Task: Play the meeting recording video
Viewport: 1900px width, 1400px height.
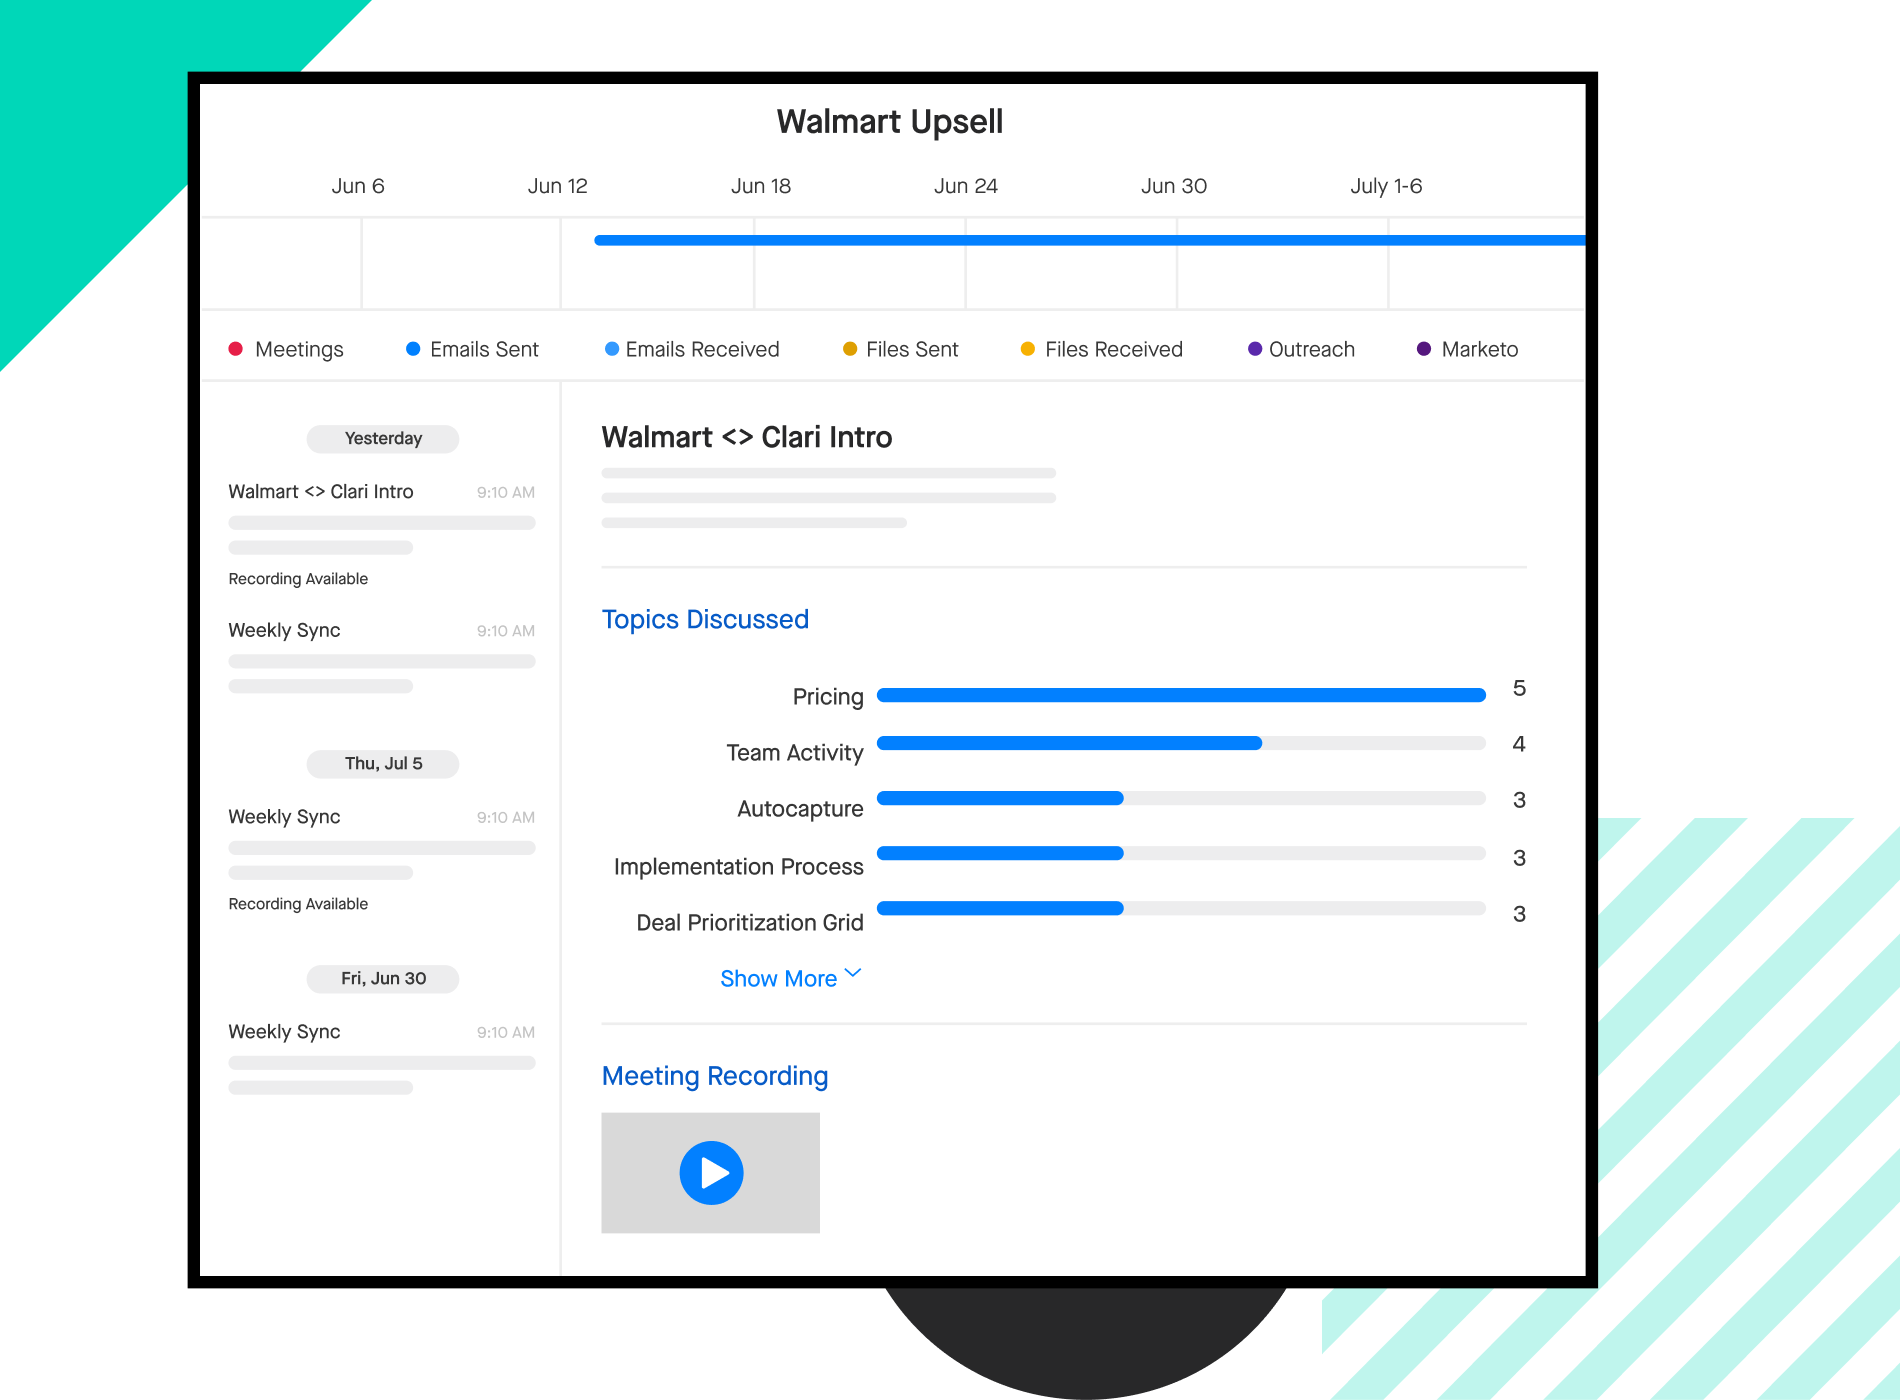Action: tap(711, 1172)
